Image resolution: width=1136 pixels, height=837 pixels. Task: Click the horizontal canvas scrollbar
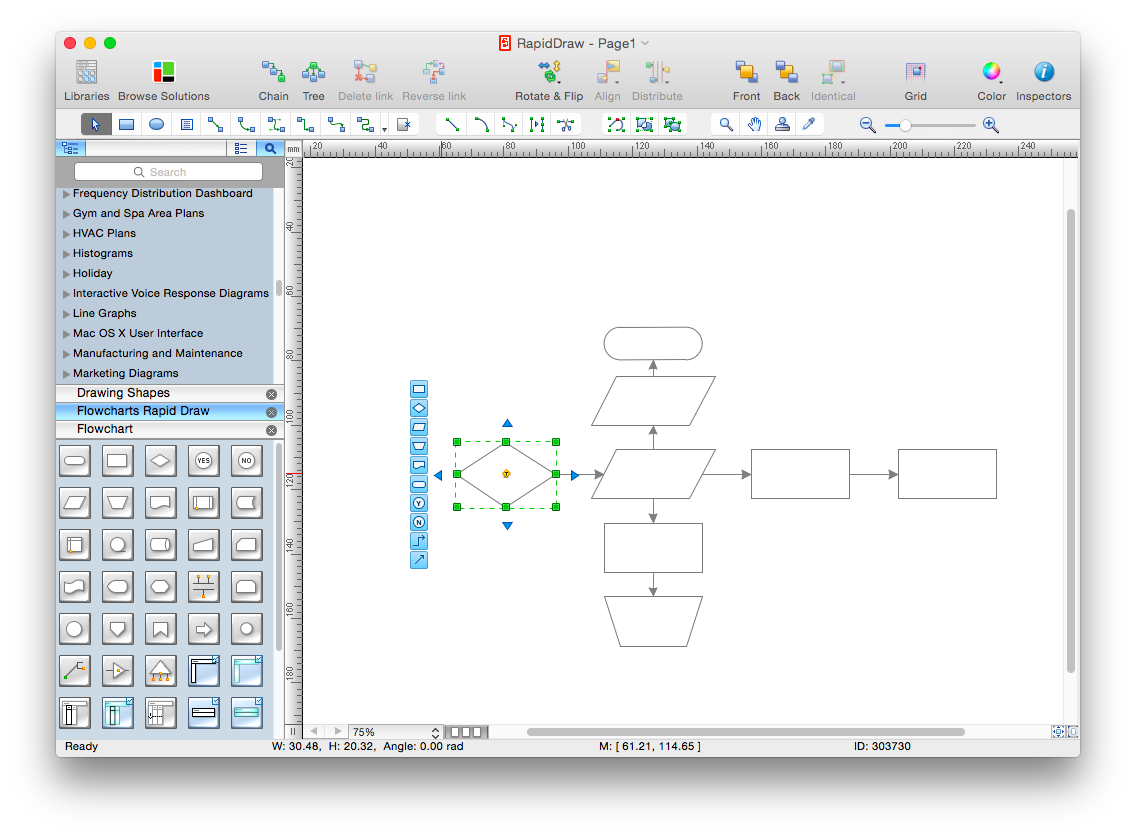746,732
